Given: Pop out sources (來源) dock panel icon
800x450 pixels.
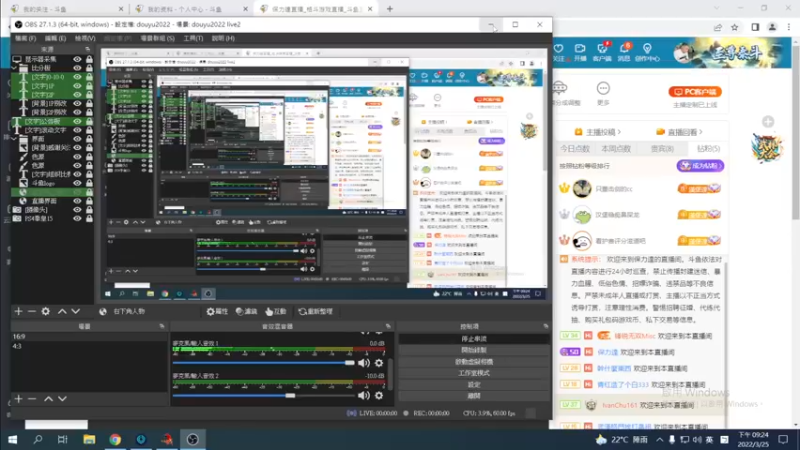Looking at the screenshot, I should tap(88, 49).
